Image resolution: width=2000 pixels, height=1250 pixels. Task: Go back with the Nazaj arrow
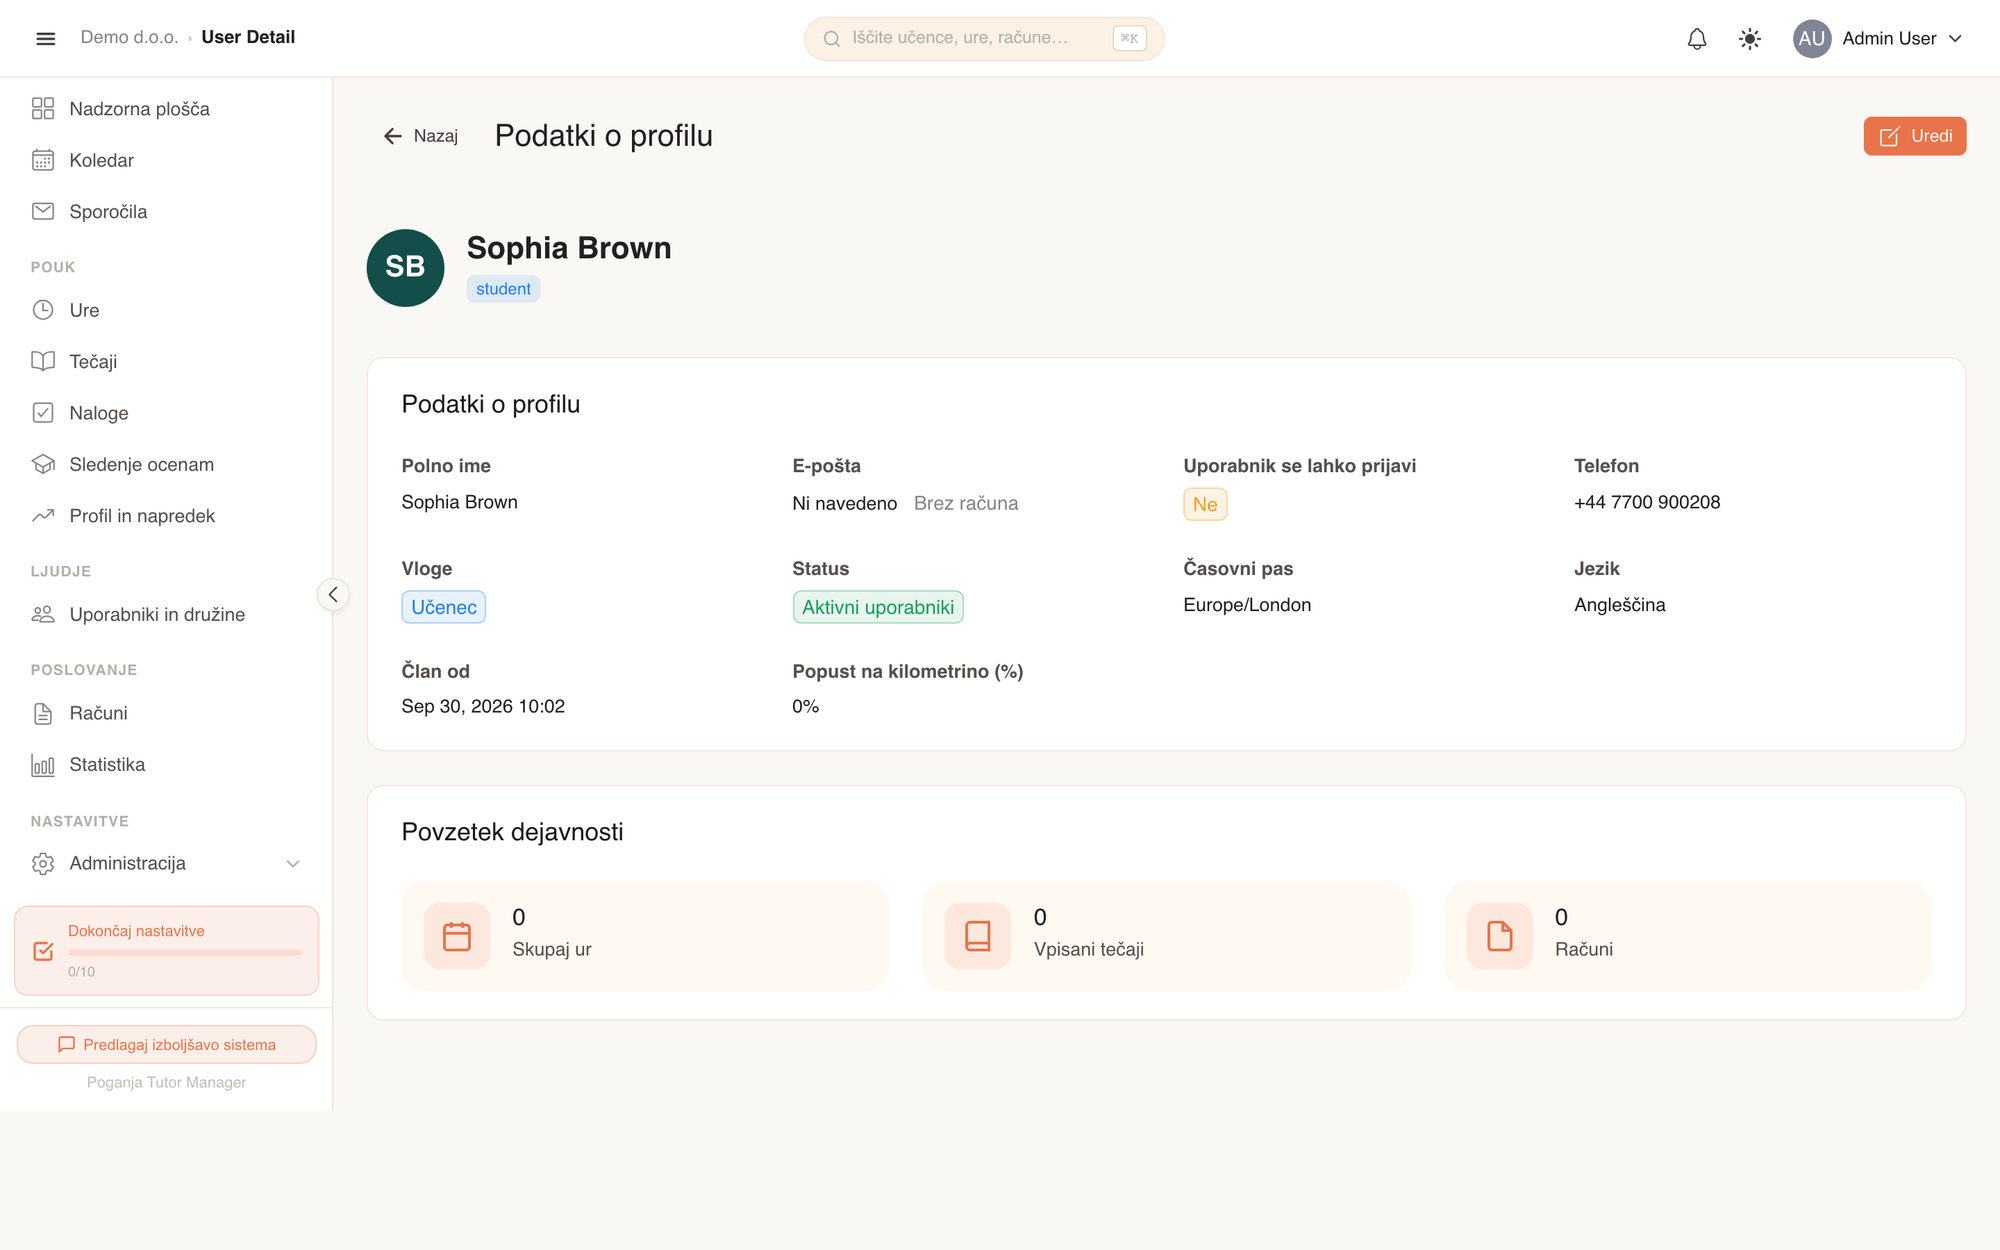click(420, 136)
